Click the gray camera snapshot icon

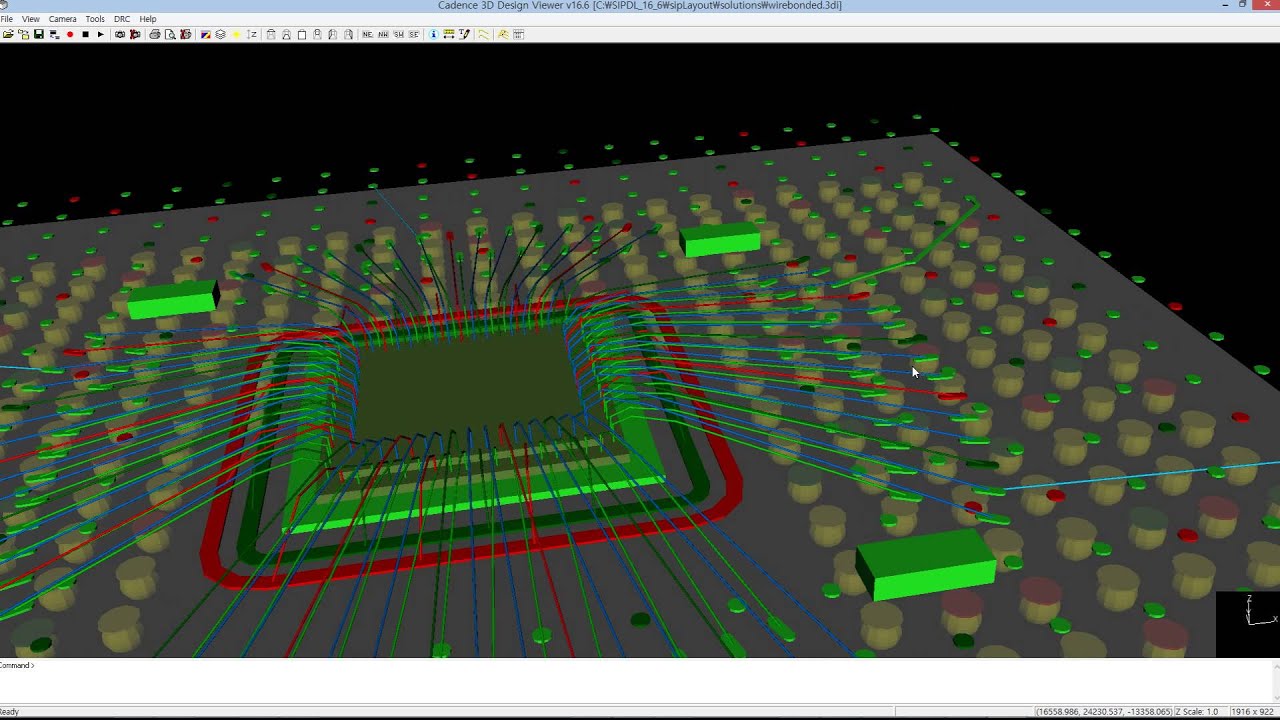tap(120, 34)
